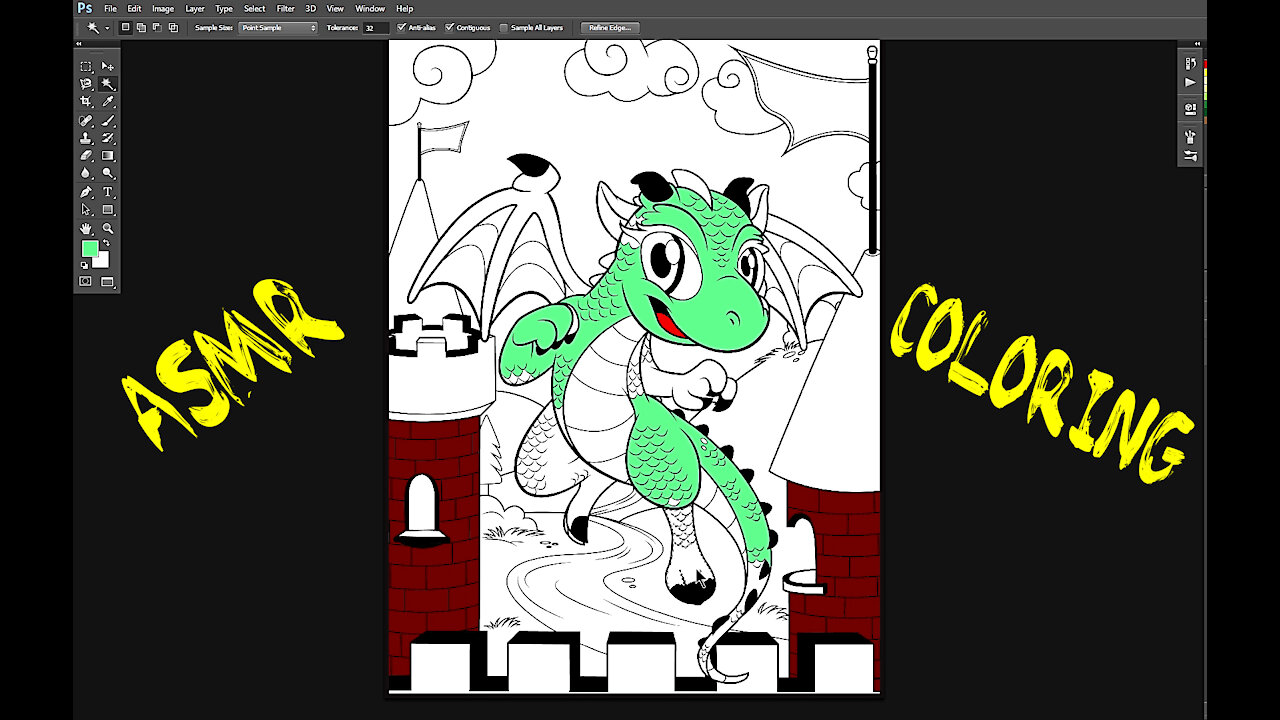Enable Sample All Layers checkbox
This screenshot has height=720, width=1280.
coord(504,27)
